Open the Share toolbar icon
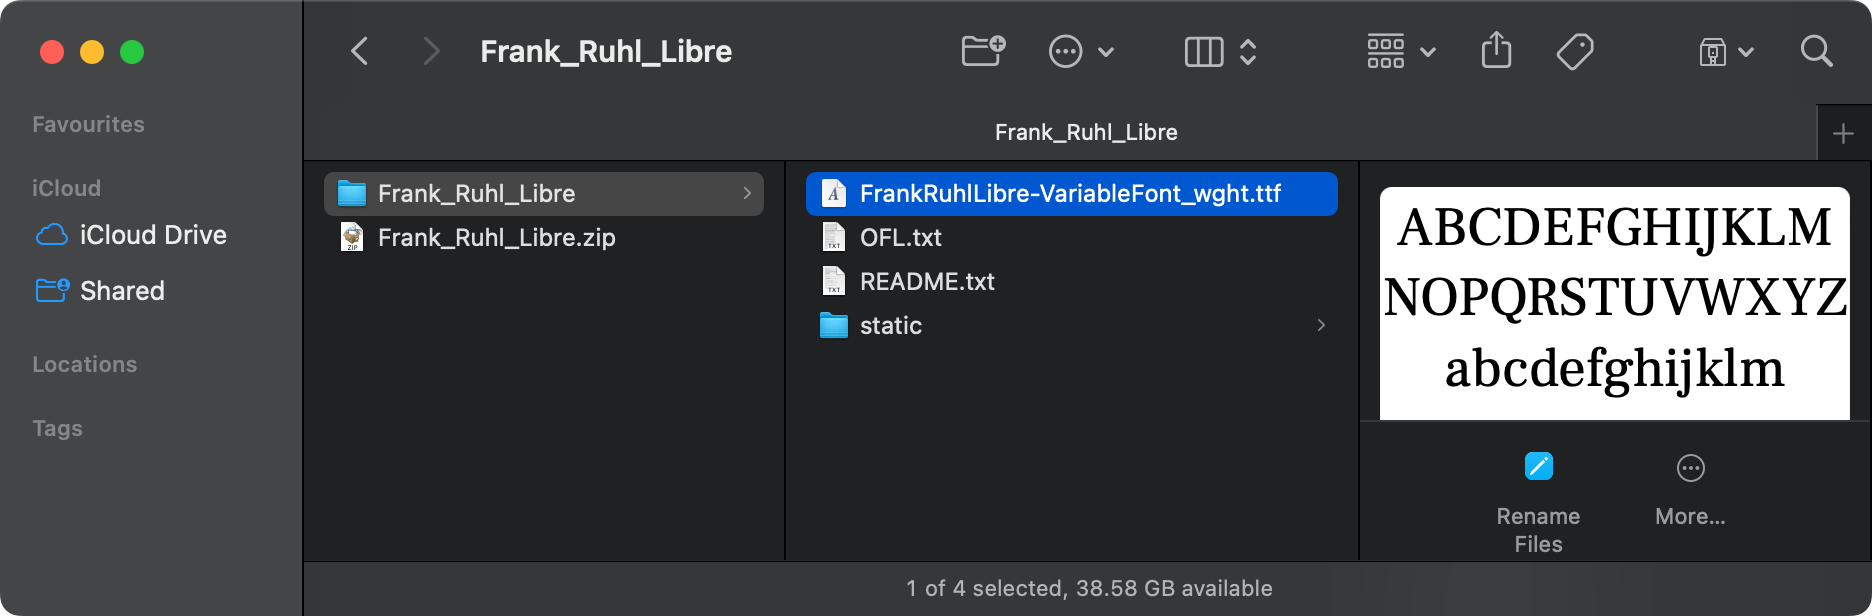 1496,50
